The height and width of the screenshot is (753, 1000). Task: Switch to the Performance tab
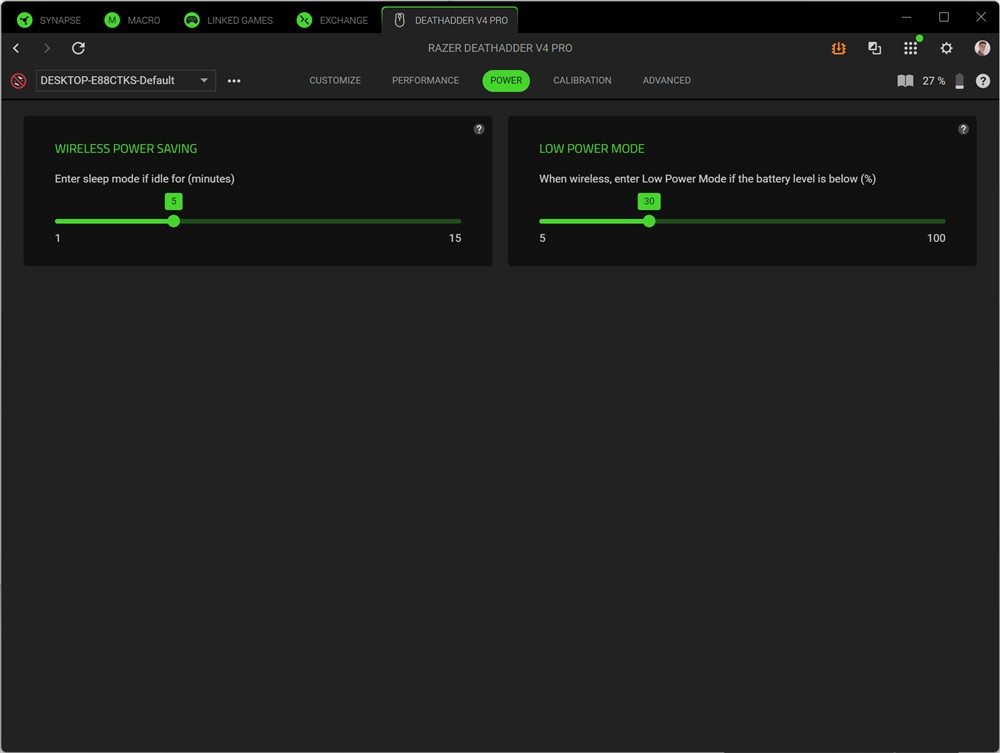pyautogui.click(x=425, y=80)
